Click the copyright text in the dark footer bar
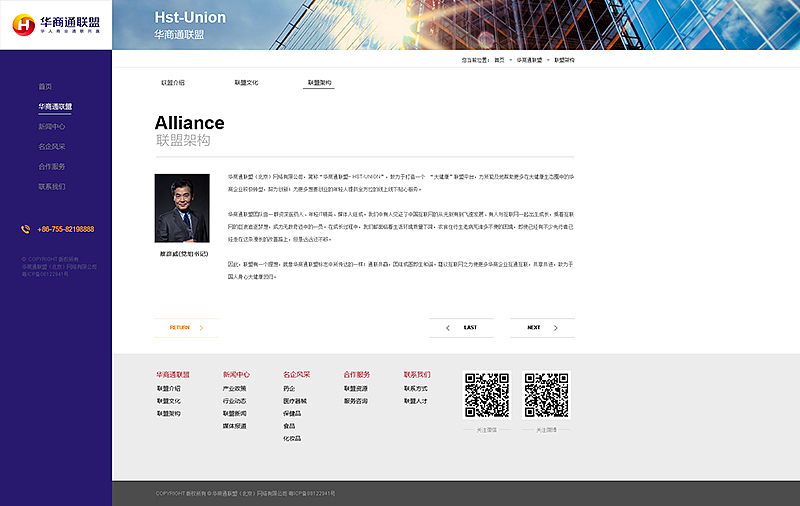This screenshot has width=800, height=506. click(245, 493)
